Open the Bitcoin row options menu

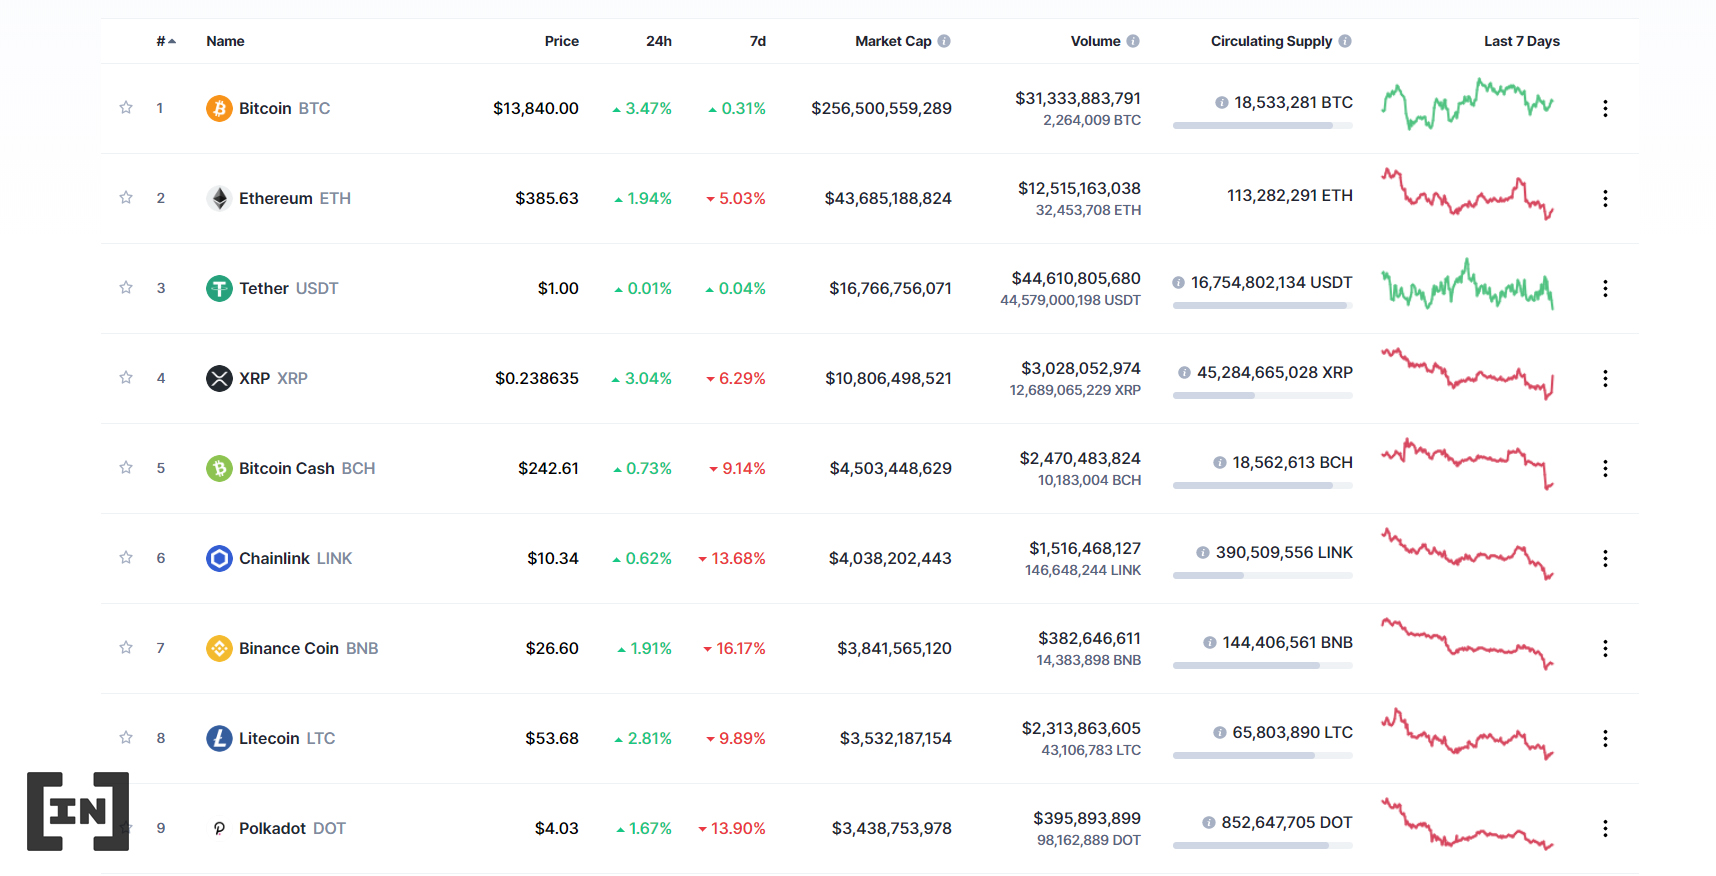point(1605,108)
